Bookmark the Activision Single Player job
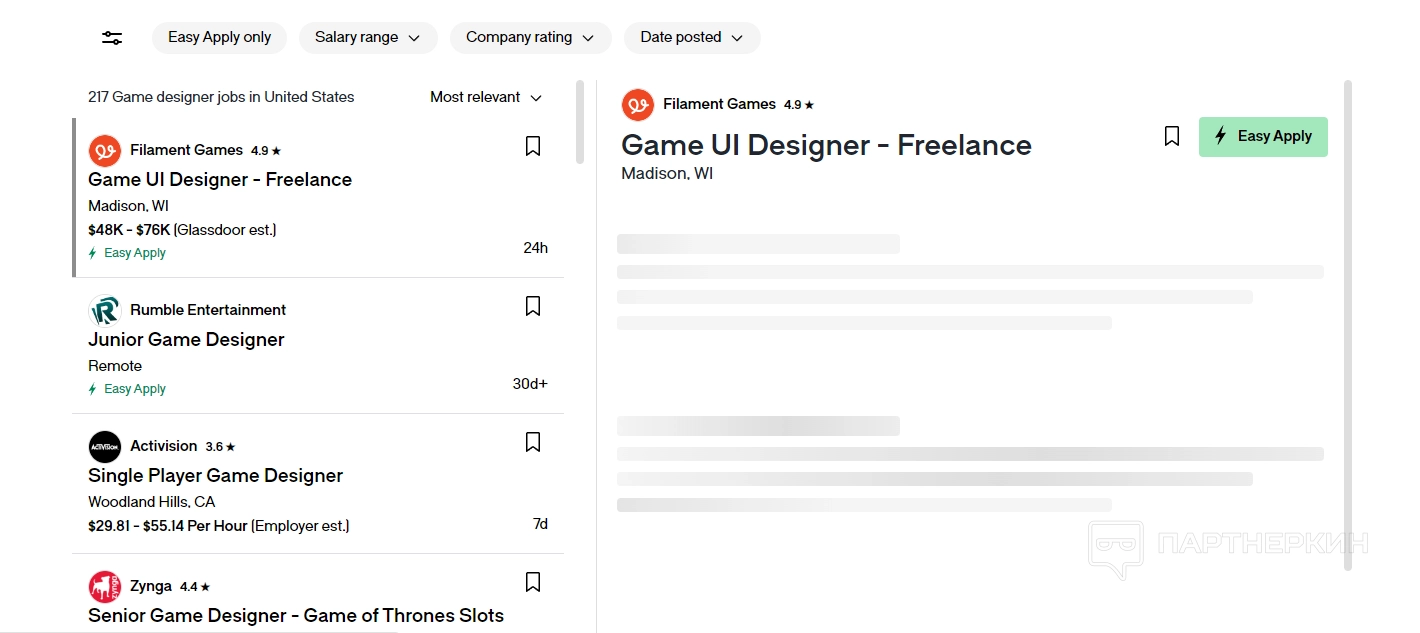This screenshot has height=633, width=1420. [x=533, y=443]
